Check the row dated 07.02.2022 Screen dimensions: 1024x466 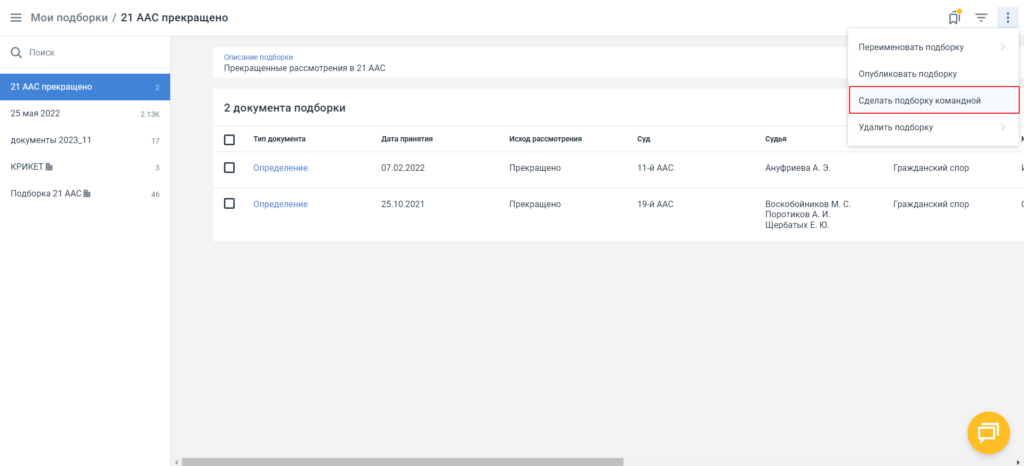229,168
